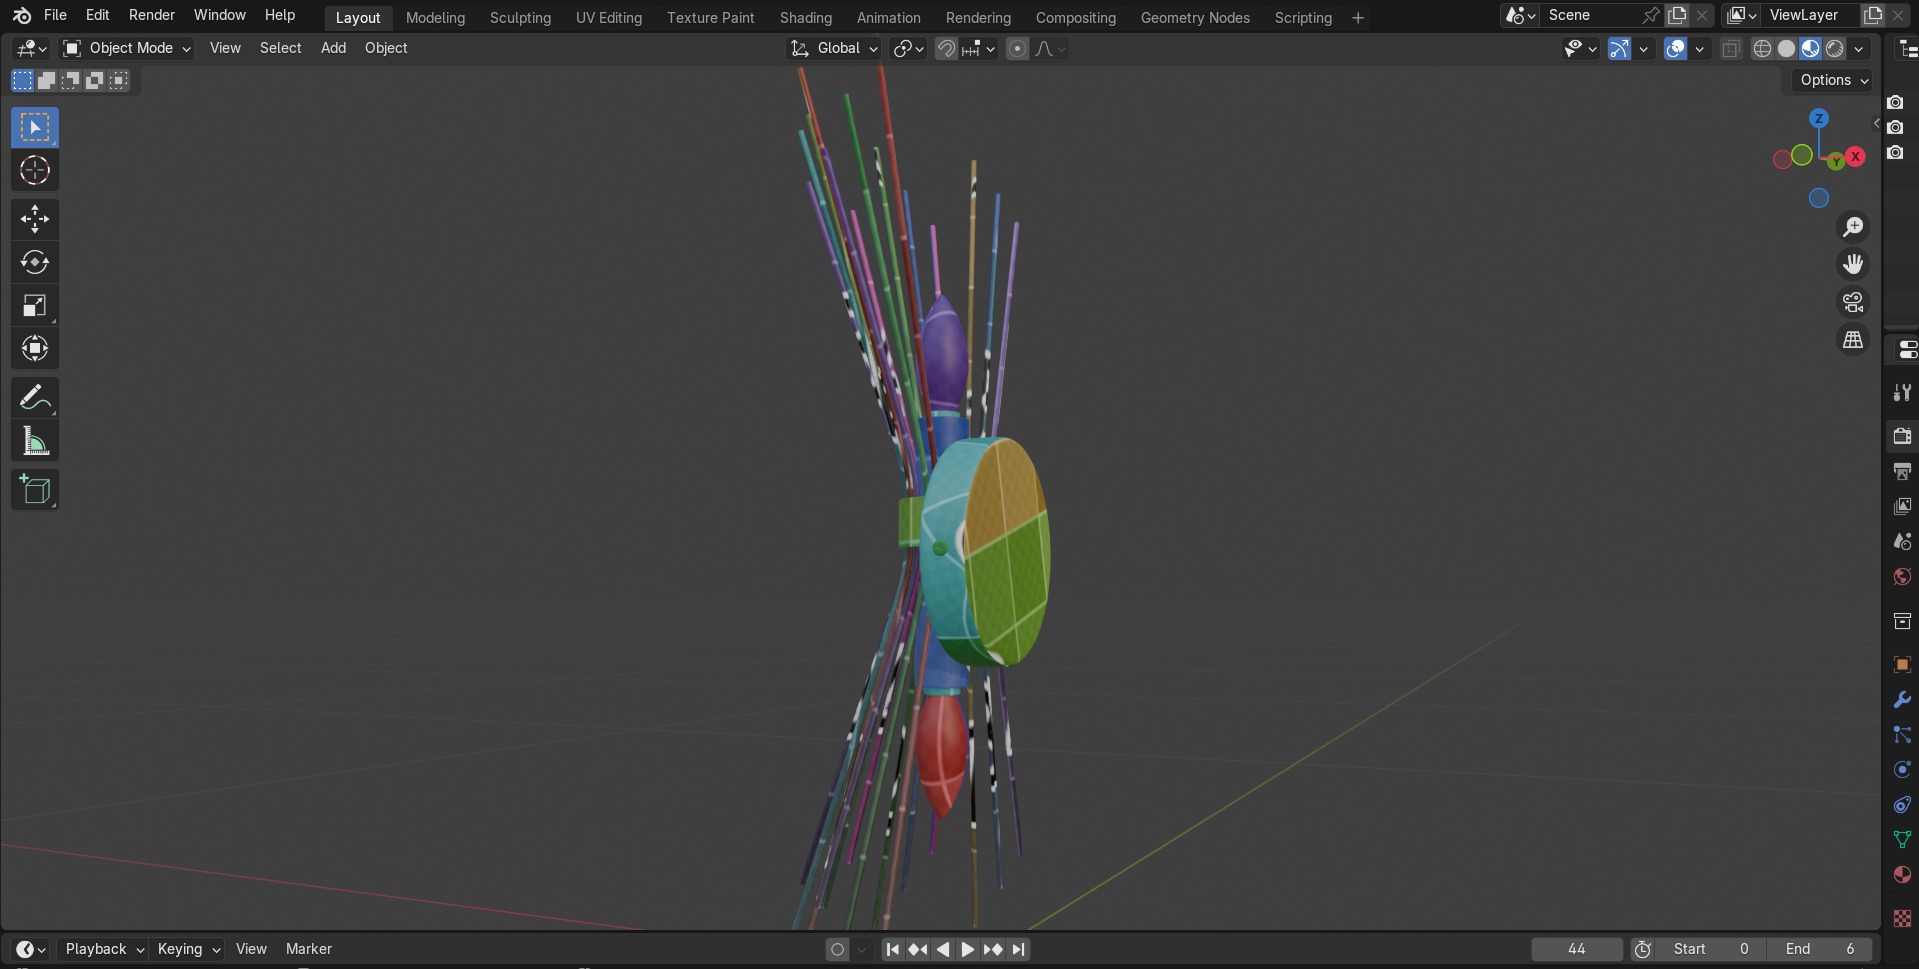The image size is (1919, 969).
Task: Open the Particles properties tab
Action: click(x=1902, y=735)
